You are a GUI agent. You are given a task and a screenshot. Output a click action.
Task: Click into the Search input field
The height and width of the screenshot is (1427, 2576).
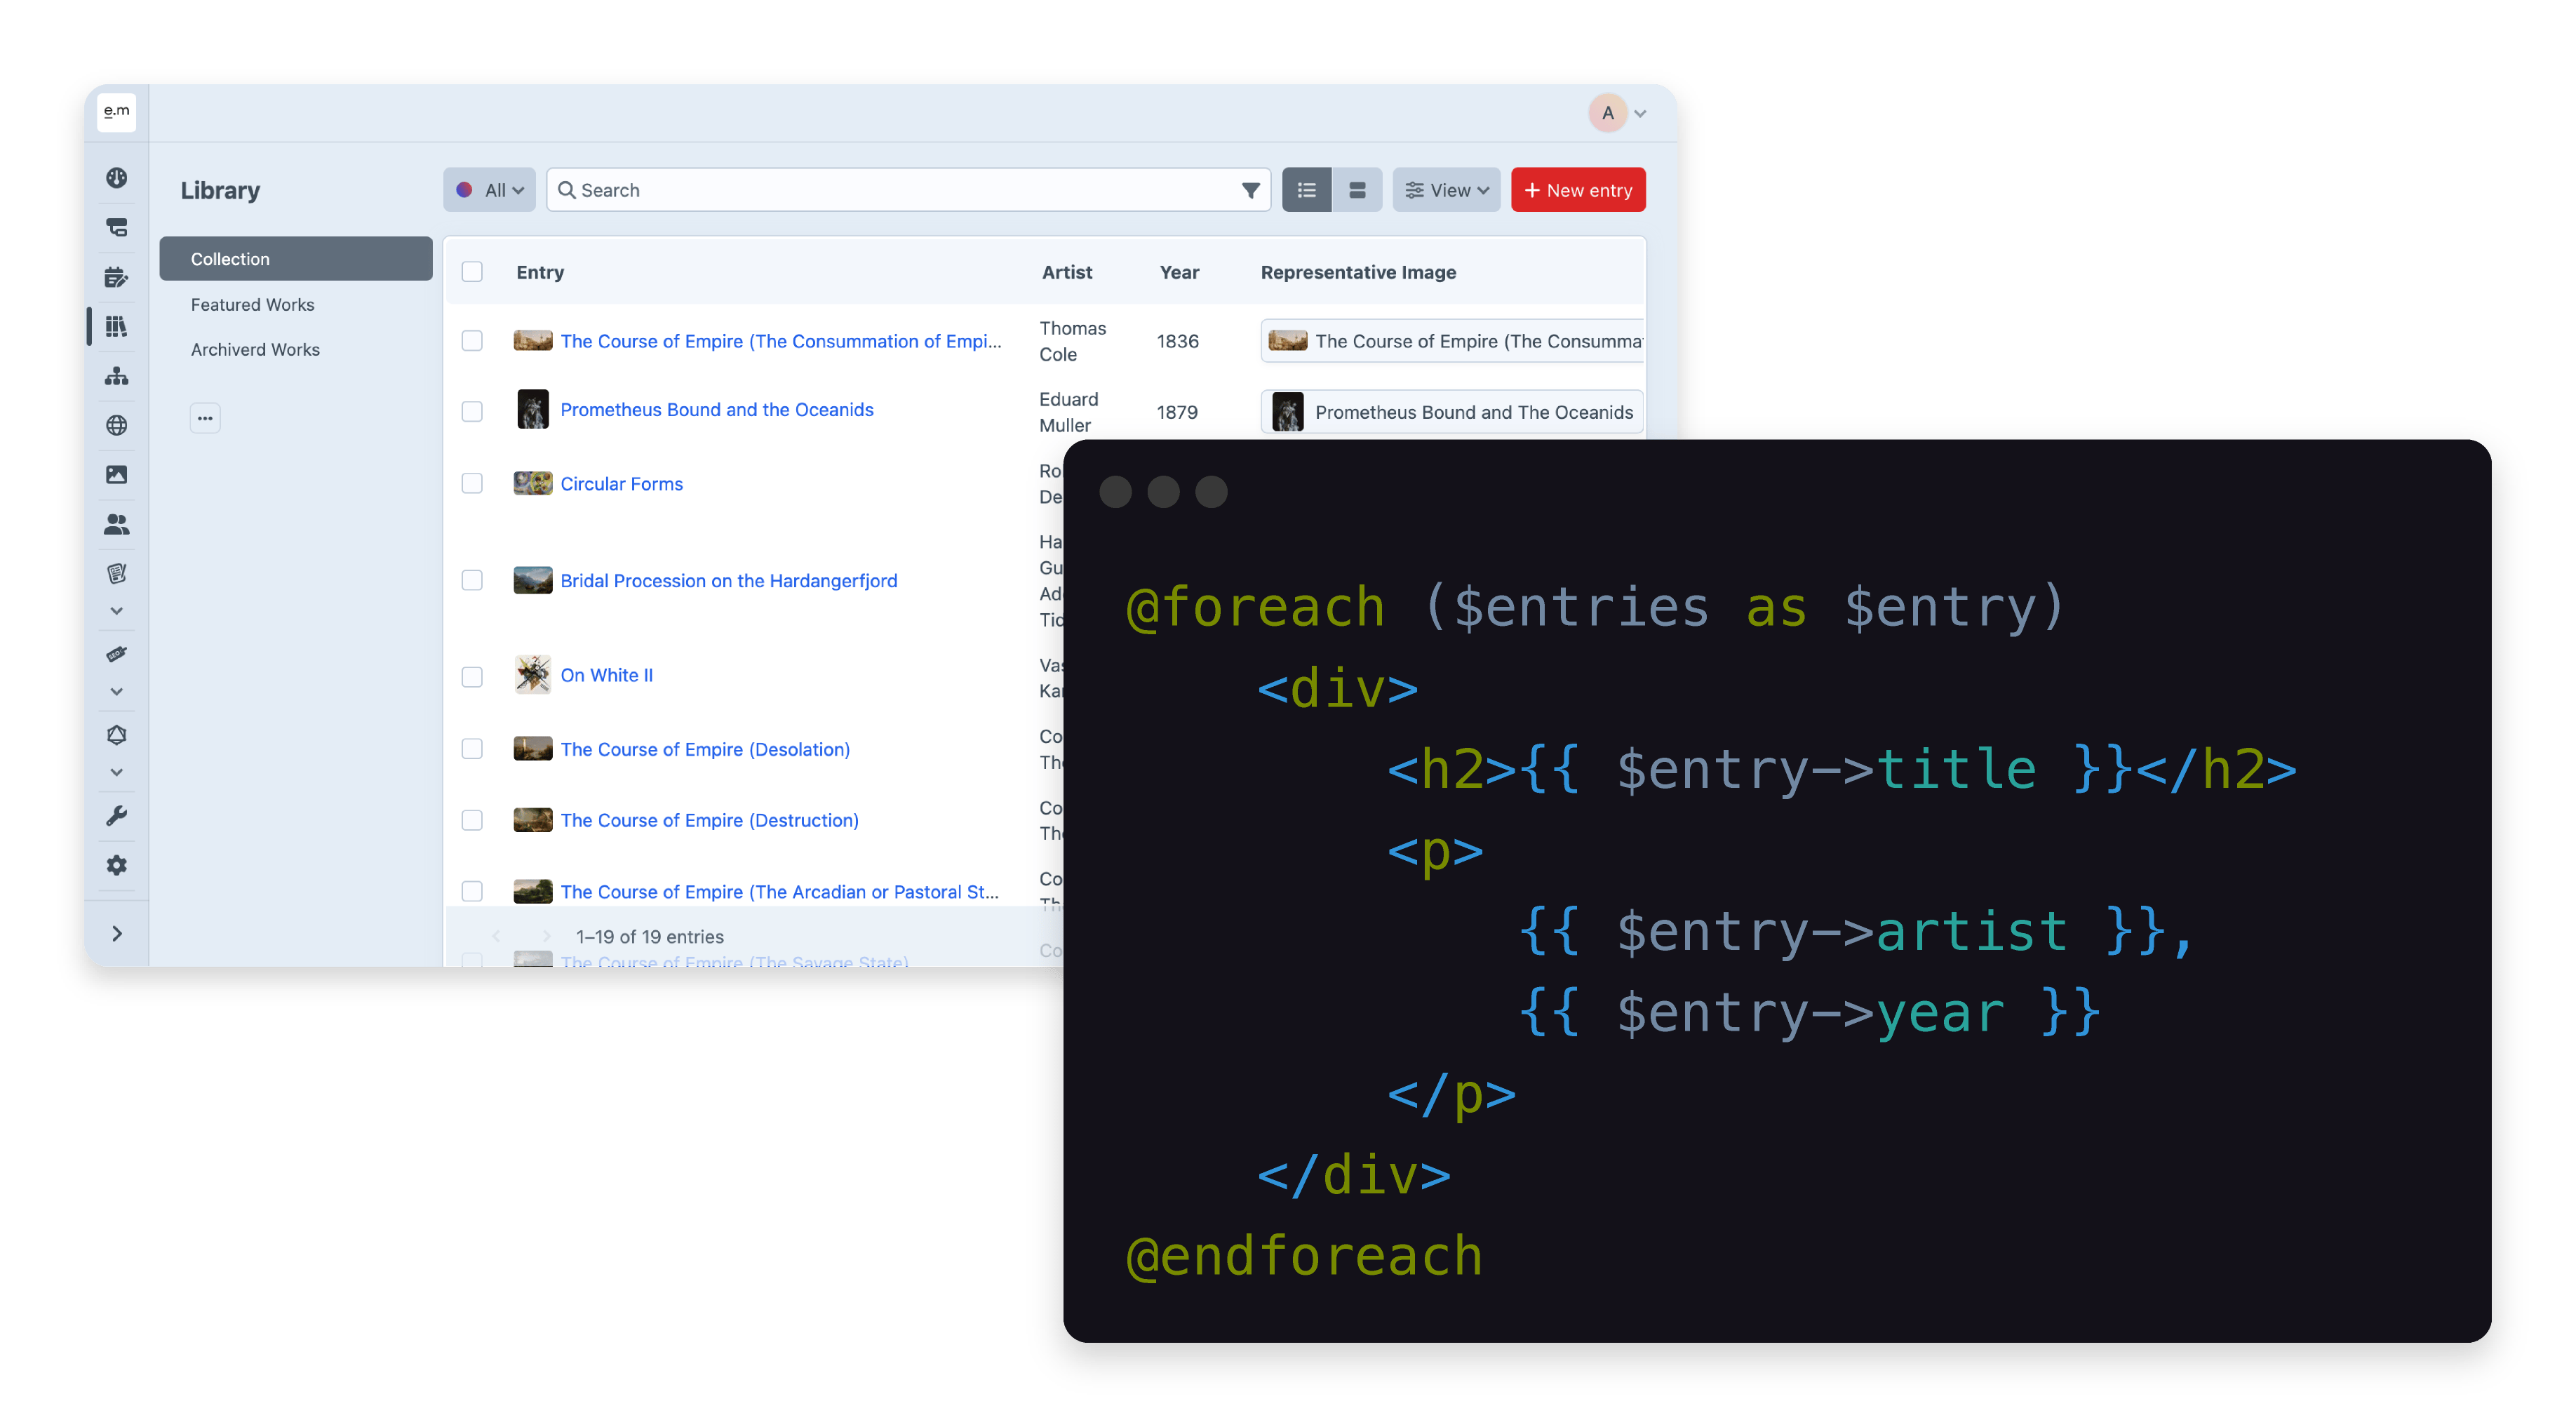tap(900, 190)
